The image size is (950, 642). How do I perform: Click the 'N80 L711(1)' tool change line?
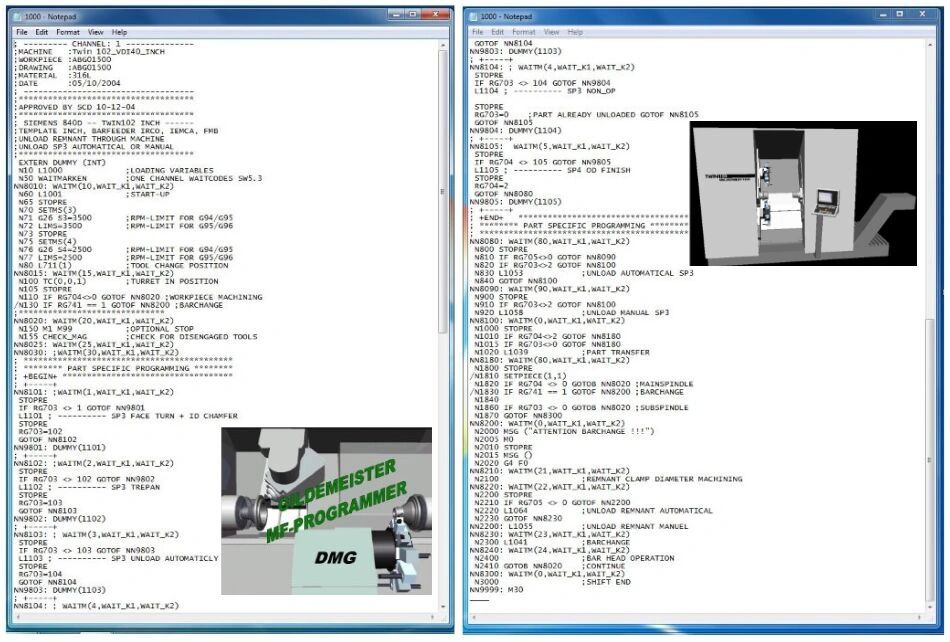(x=123, y=265)
